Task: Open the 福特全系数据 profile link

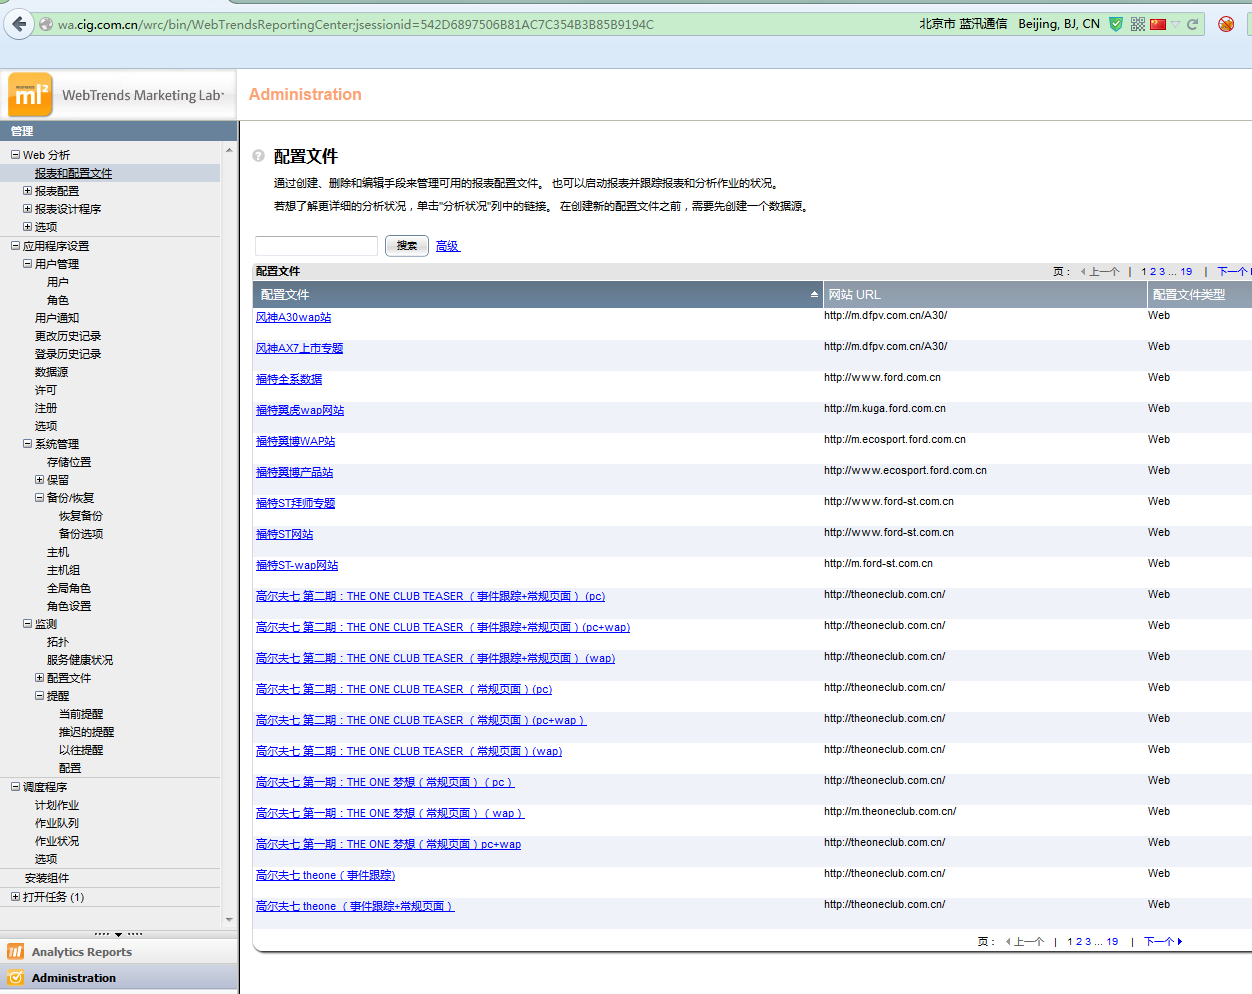Action: pyautogui.click(x=289, y=380)
